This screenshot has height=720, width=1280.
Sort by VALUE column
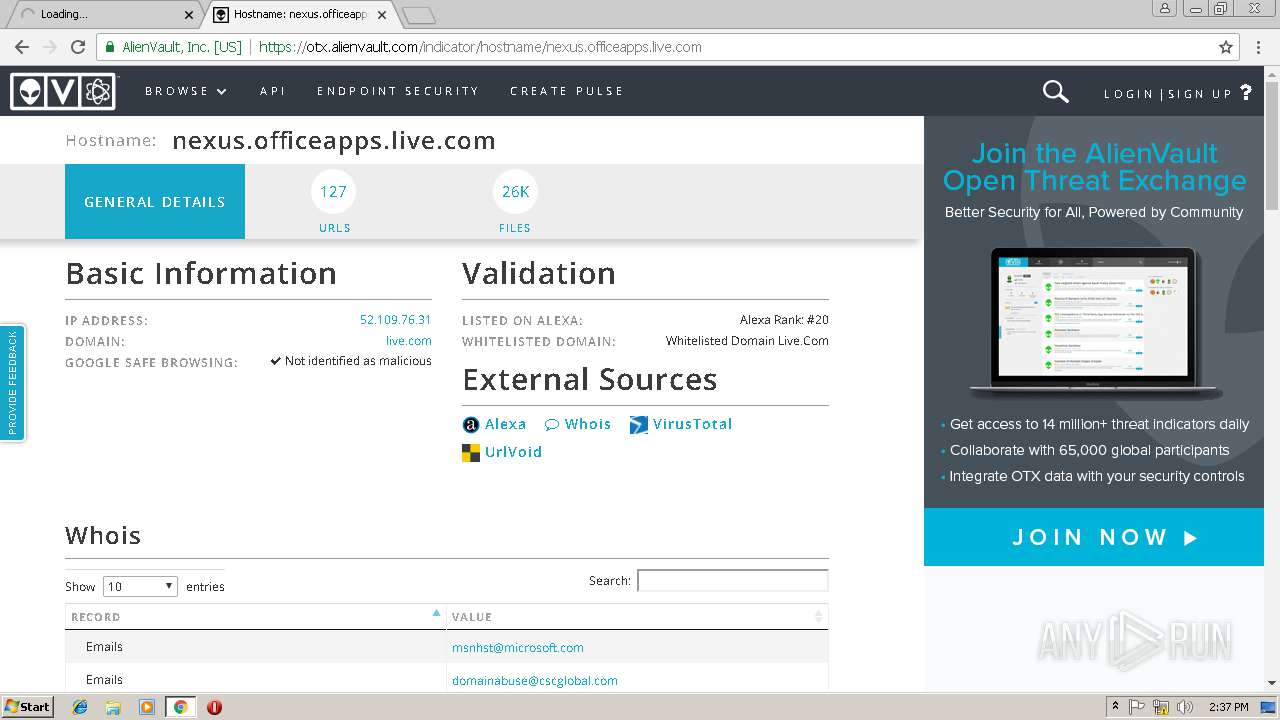coord(637,617)
